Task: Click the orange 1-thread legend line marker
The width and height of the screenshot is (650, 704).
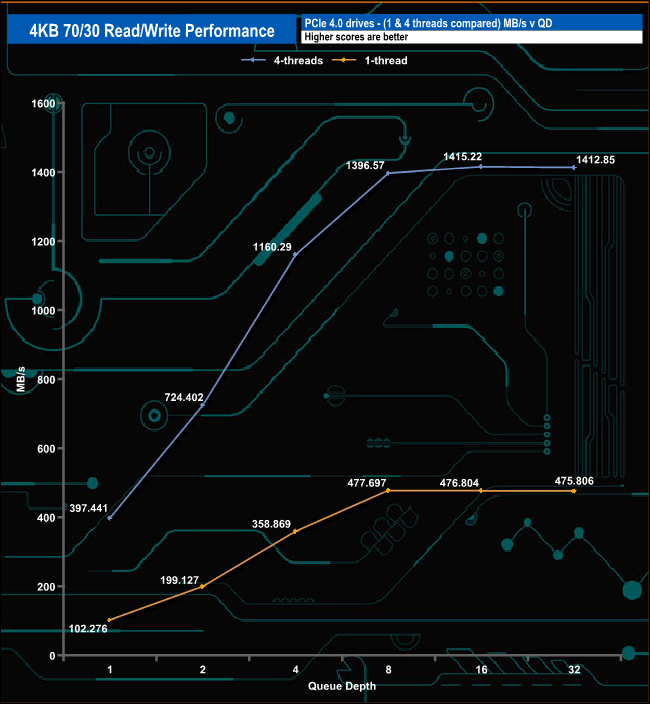Action: point(344,60)
